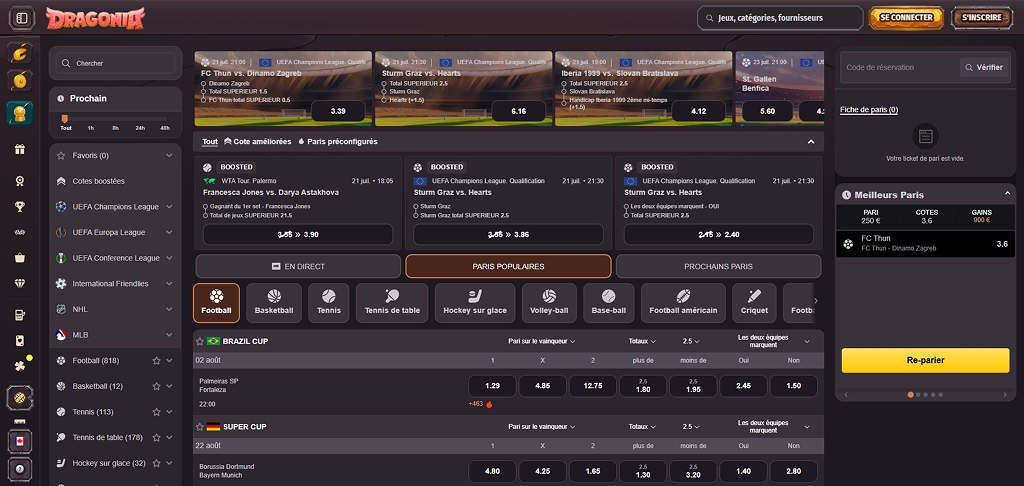This screenshot has height=486, width=1024.
Task: Favorite the Brazil Cup star icon
Action: [200, 341]
